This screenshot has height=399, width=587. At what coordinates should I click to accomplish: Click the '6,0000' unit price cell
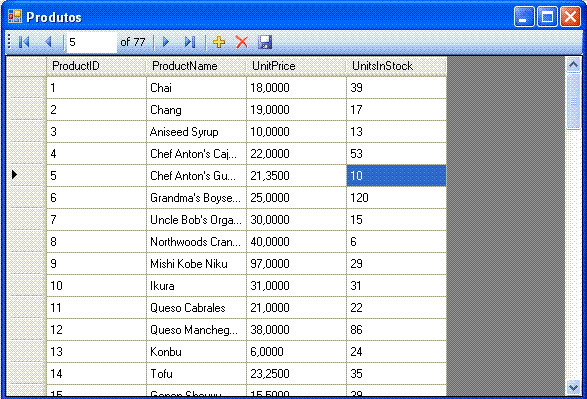pyautogui.click(x=296, y=351)
